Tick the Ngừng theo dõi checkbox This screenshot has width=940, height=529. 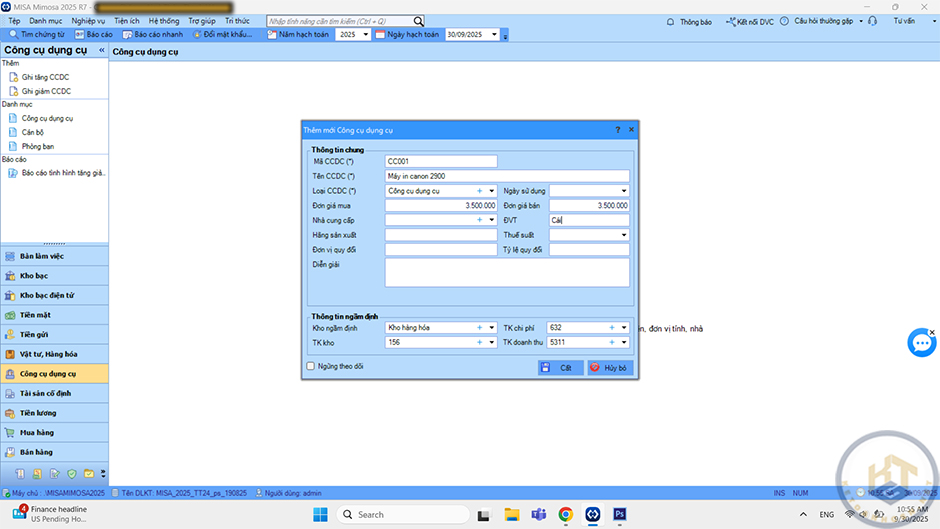pyautogui.click(x=311, y=367)
